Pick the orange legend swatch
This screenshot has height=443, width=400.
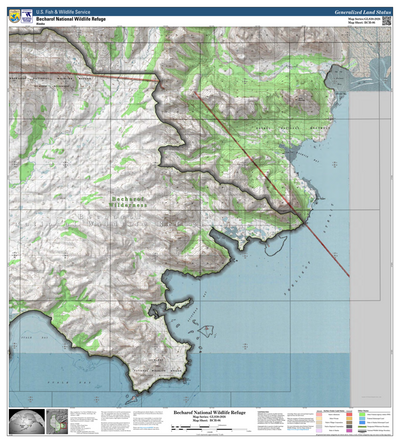[x=349, y=418]
